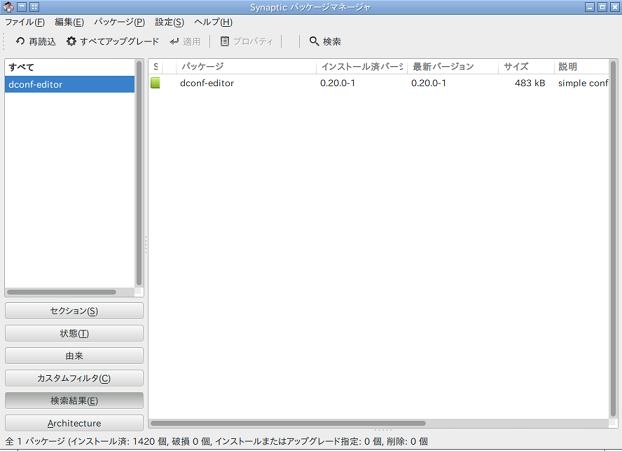Click the 483 kB size cell
Screen dimensions: 622x451
point(530,83)
